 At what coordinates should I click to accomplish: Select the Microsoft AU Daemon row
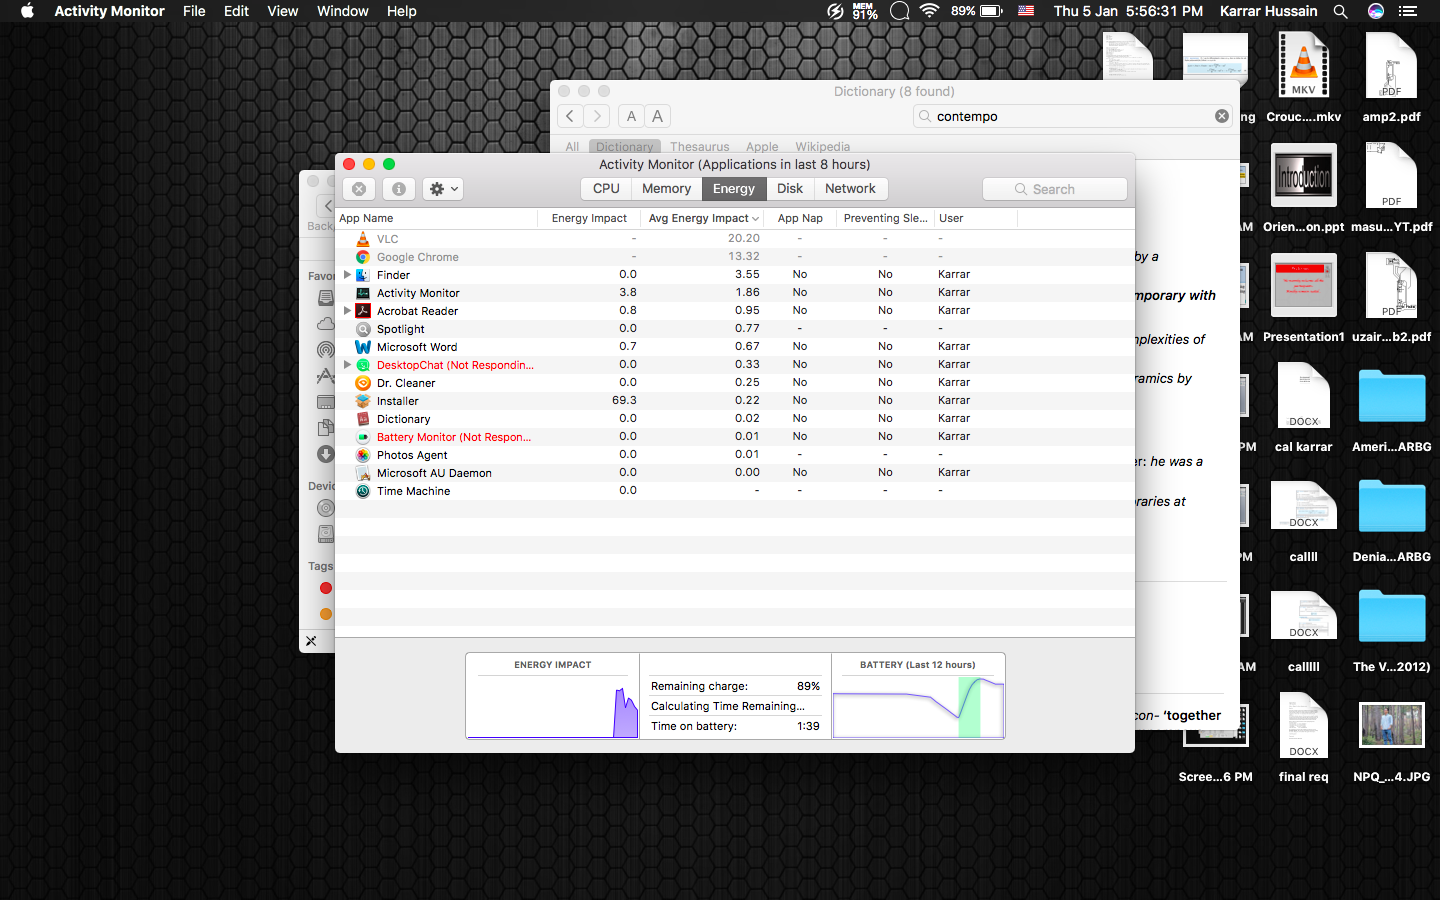point(735,473)
